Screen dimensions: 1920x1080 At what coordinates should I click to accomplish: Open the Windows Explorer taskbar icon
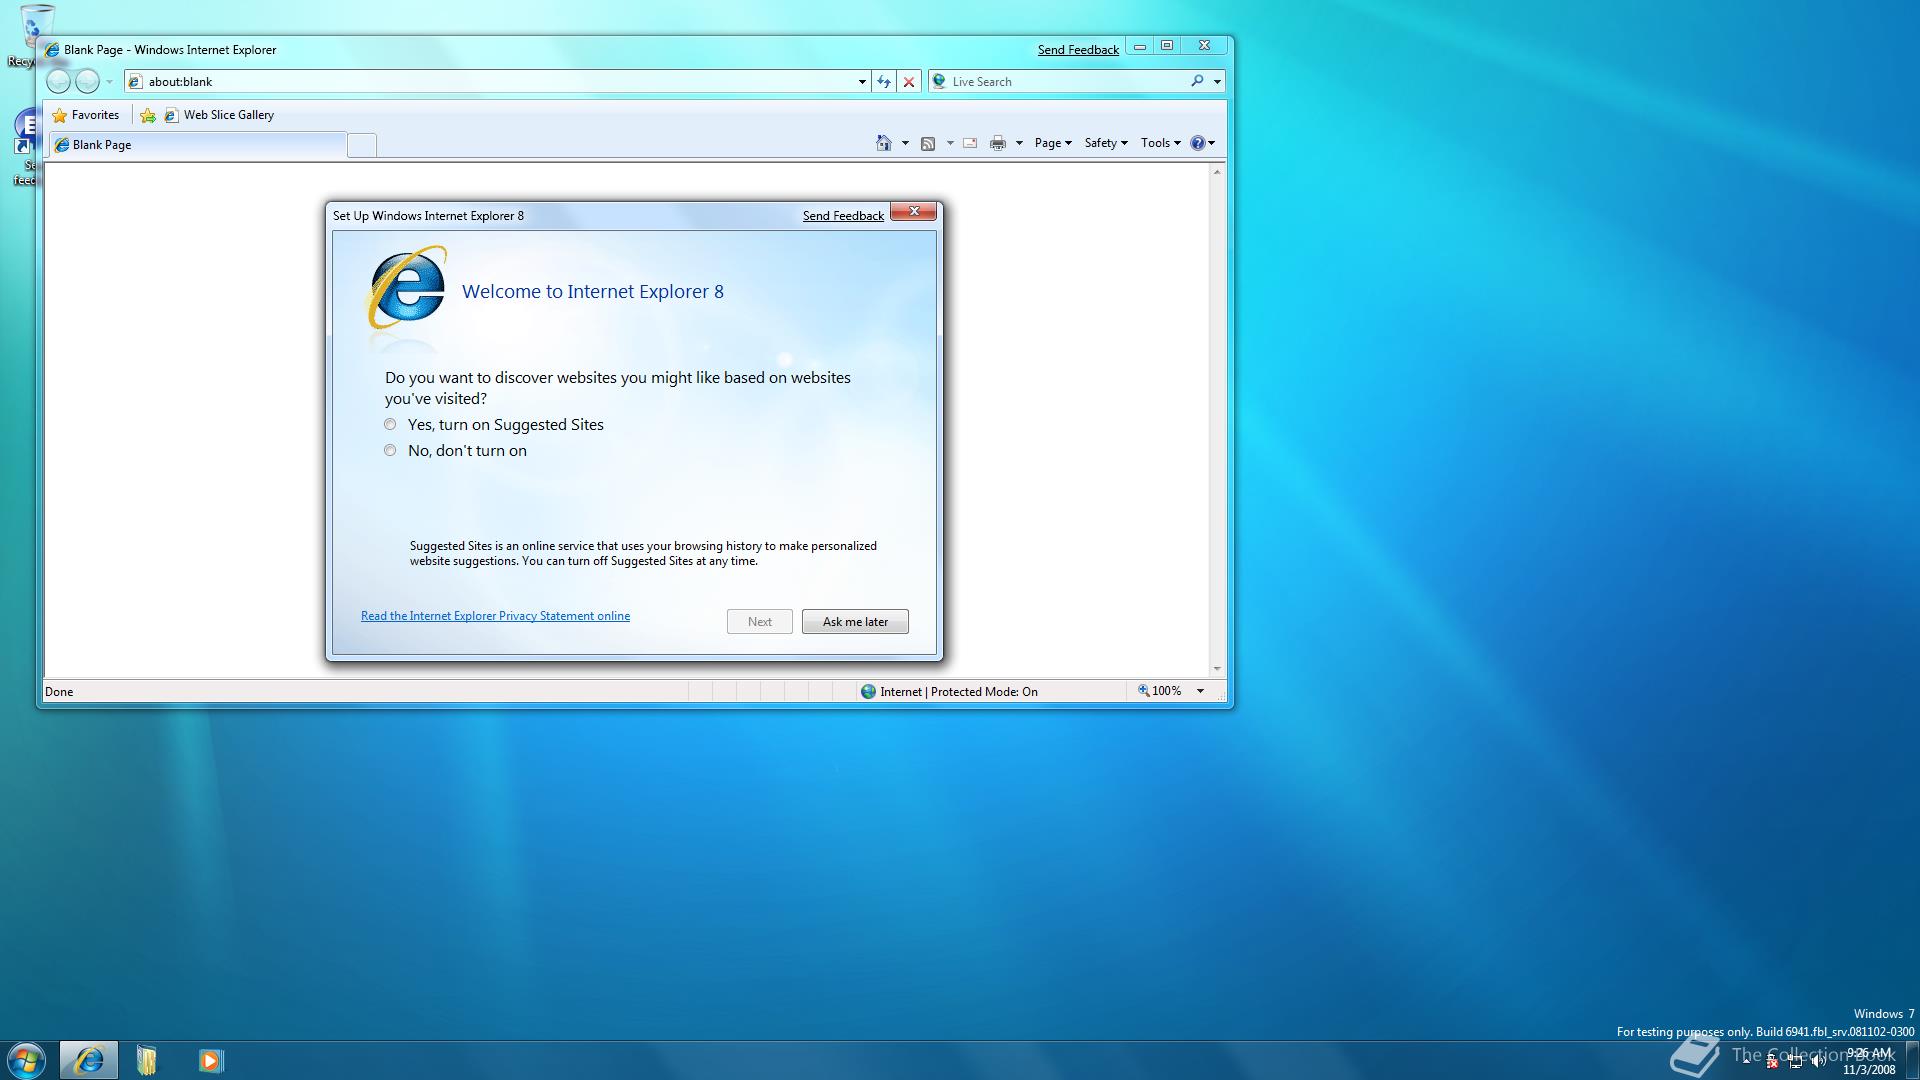point(147,1060)
